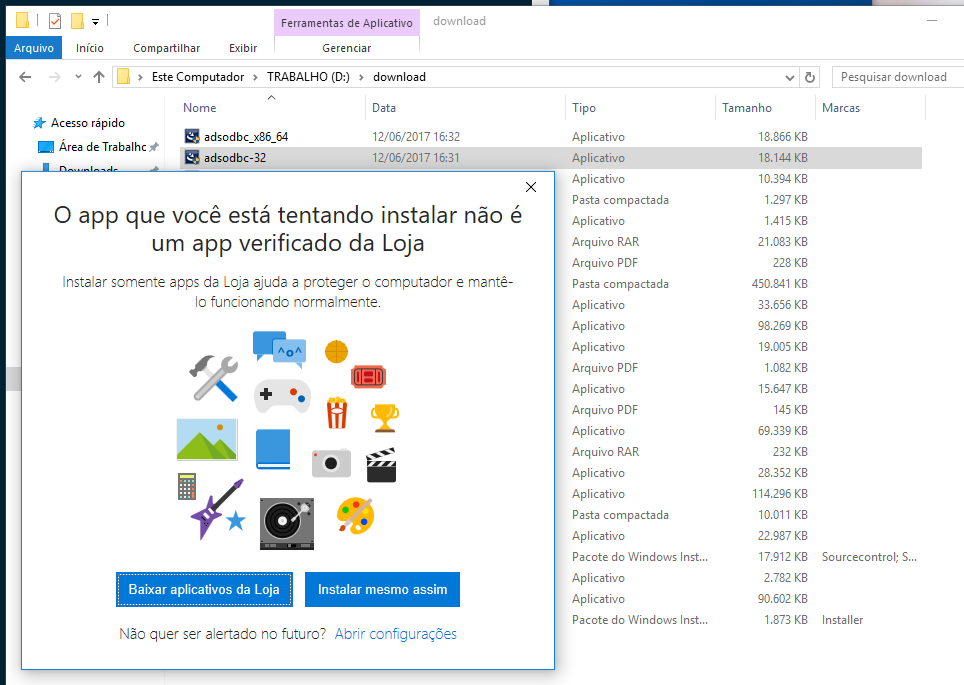Go forward with the forward arrow
This screenshot has width=964, height=685.
(x=55, y=77)
